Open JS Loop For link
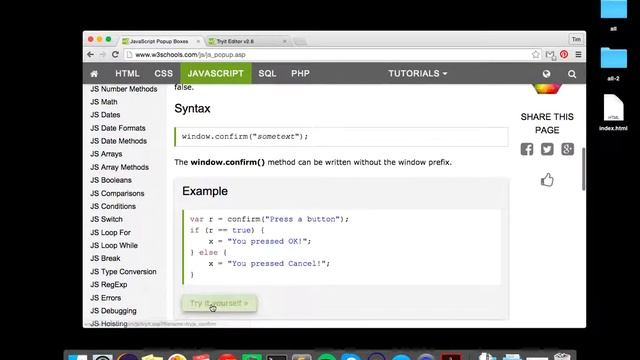The width and height of the screenshot is (640, 360). (110, 232)
